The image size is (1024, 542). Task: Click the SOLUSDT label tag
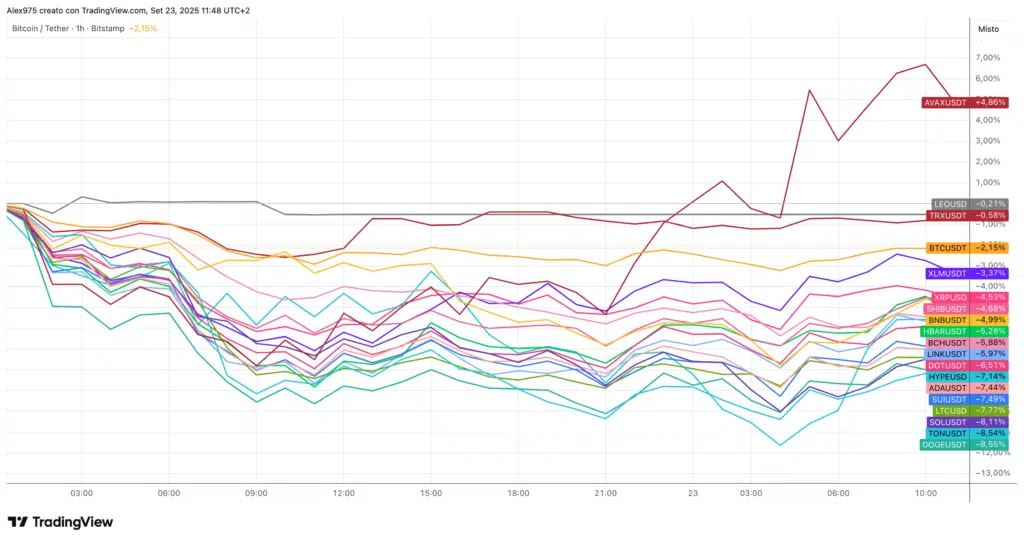[966, 422]
